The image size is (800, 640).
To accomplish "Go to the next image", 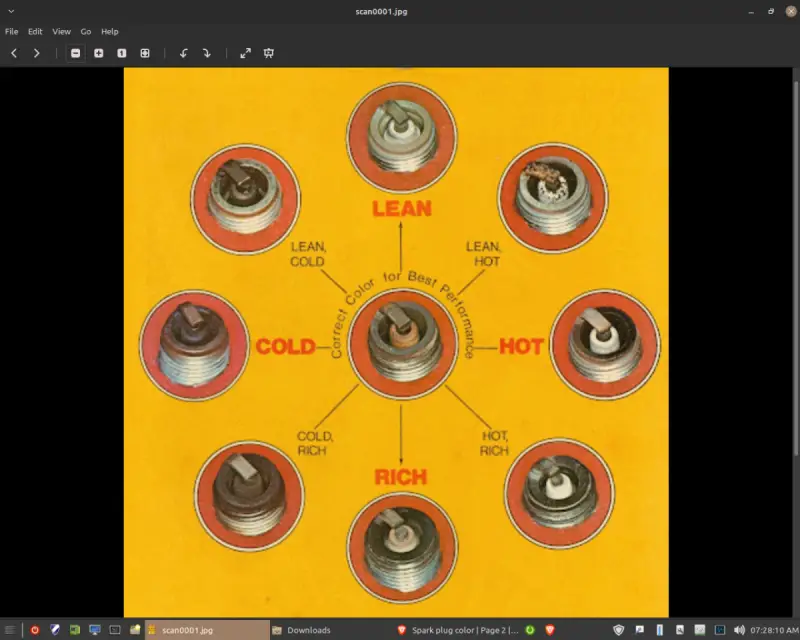I will (x=37, y=53).
